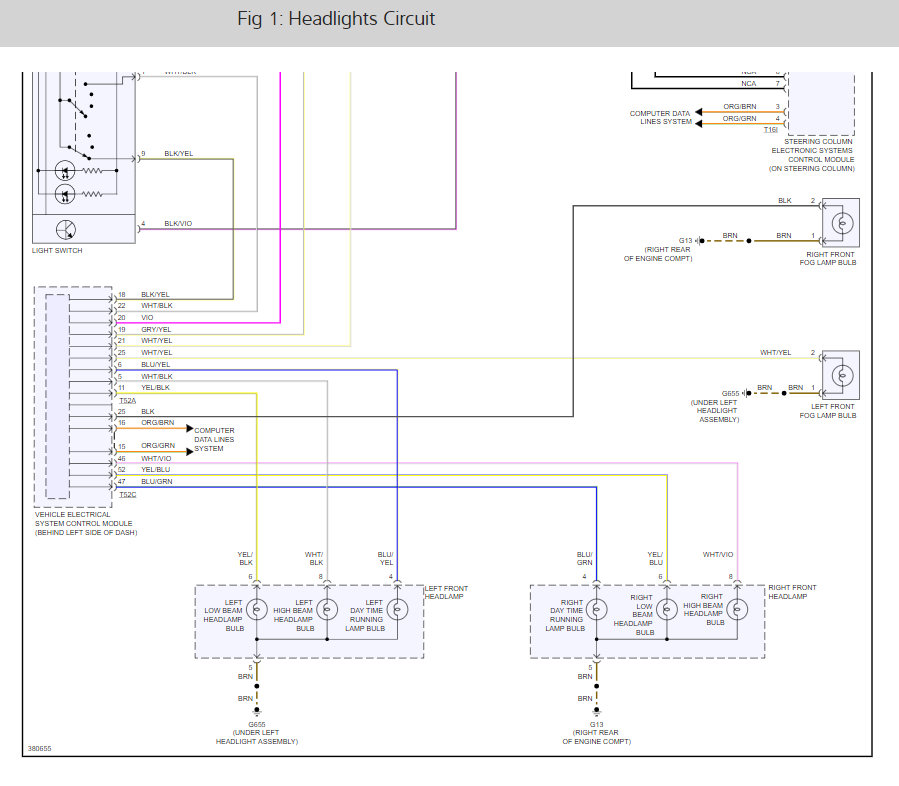Click the 'YEL/BLU' label at module pin 52
The width and height of the screenshot is (899, 786).
click(155, 470)
